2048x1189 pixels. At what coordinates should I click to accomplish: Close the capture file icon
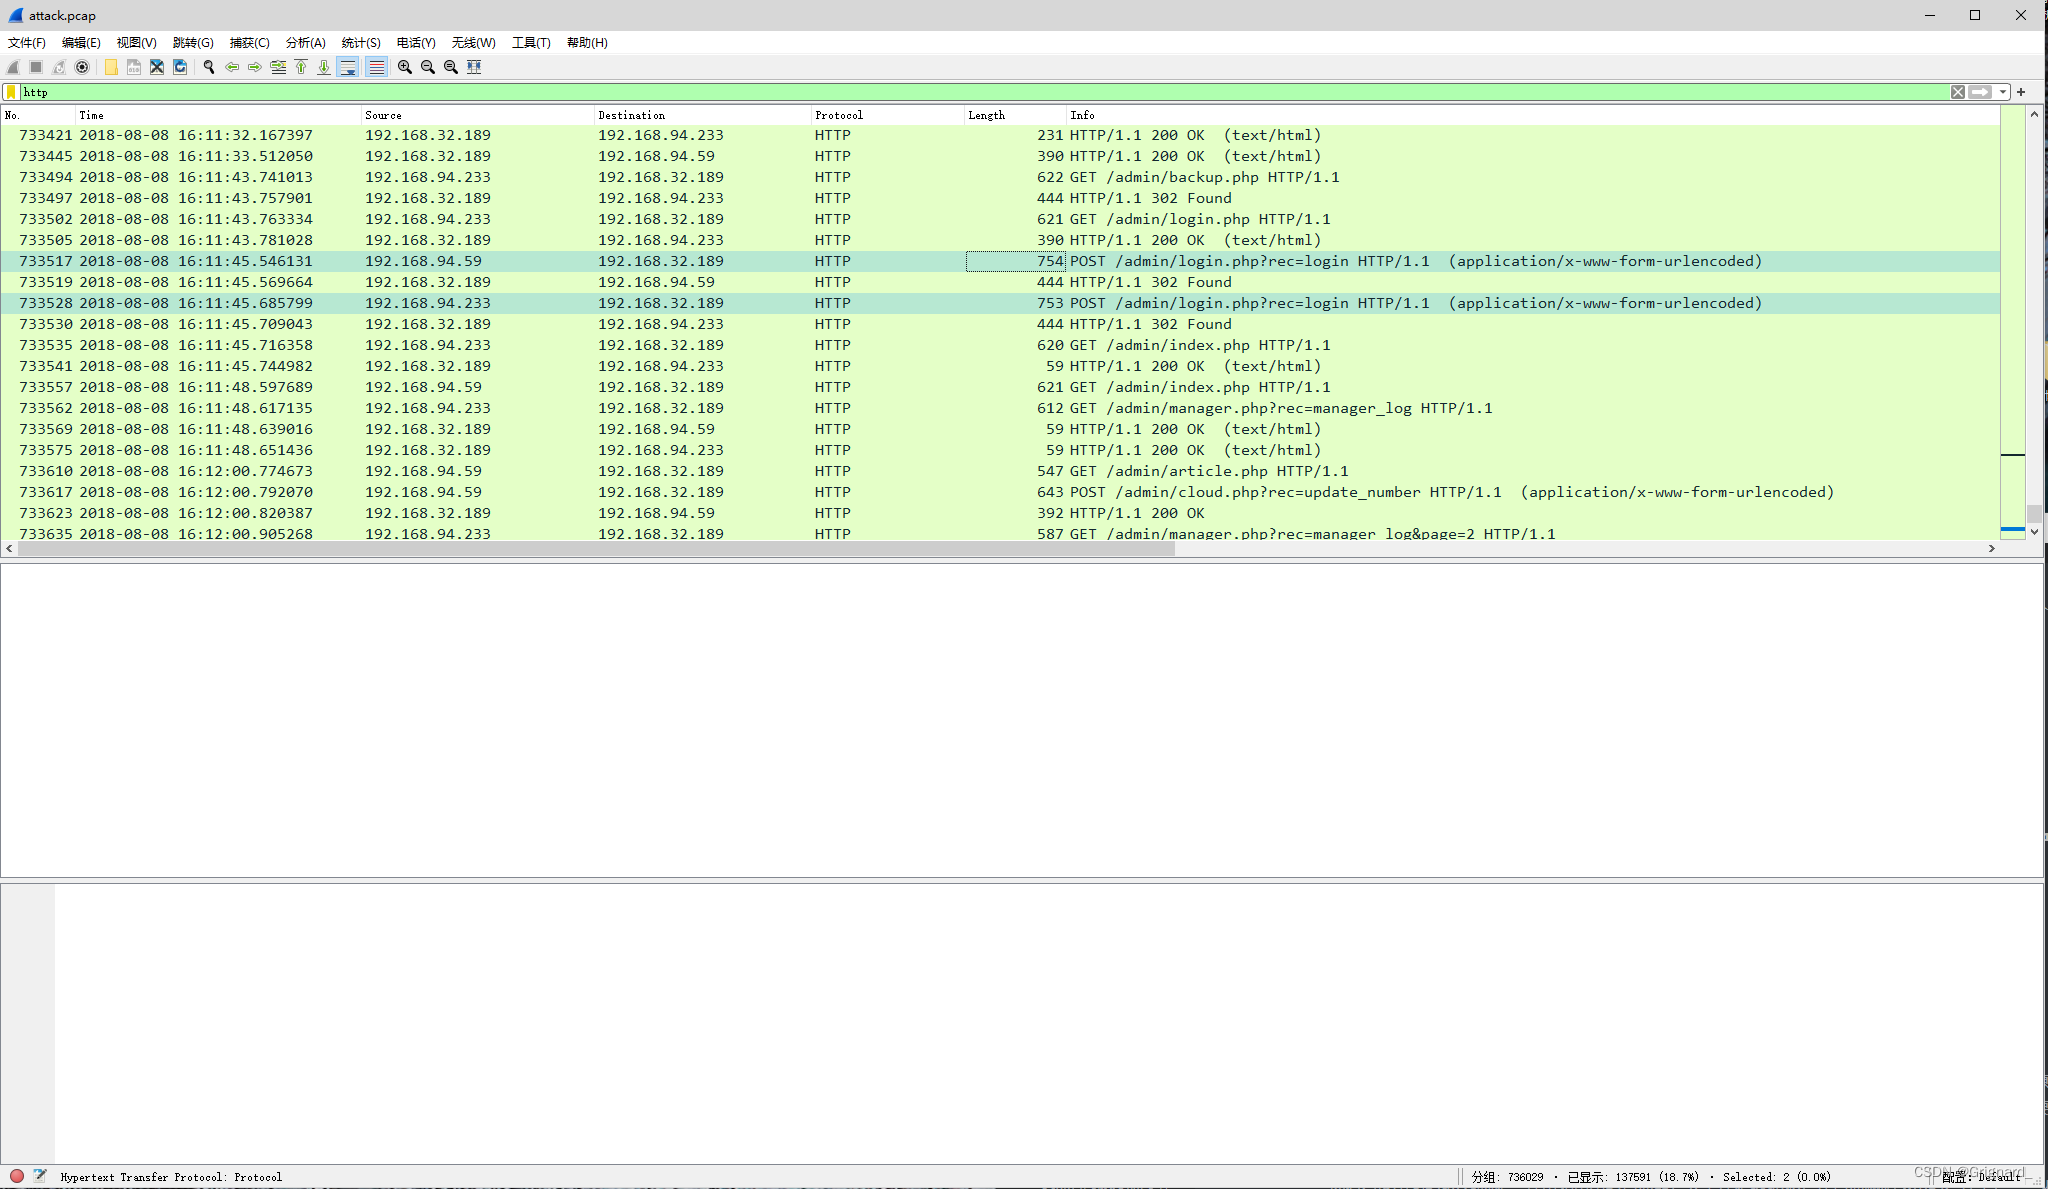(x=157, y=67)
